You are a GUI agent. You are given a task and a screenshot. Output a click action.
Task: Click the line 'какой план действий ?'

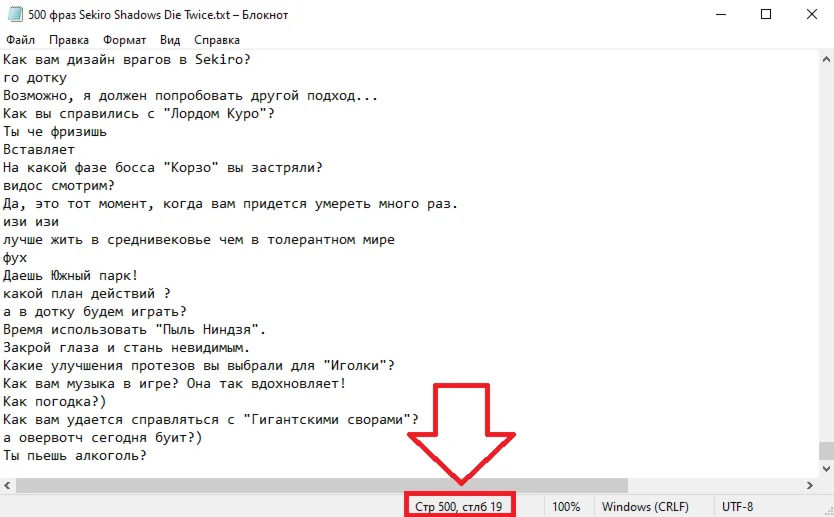point(87,294)
